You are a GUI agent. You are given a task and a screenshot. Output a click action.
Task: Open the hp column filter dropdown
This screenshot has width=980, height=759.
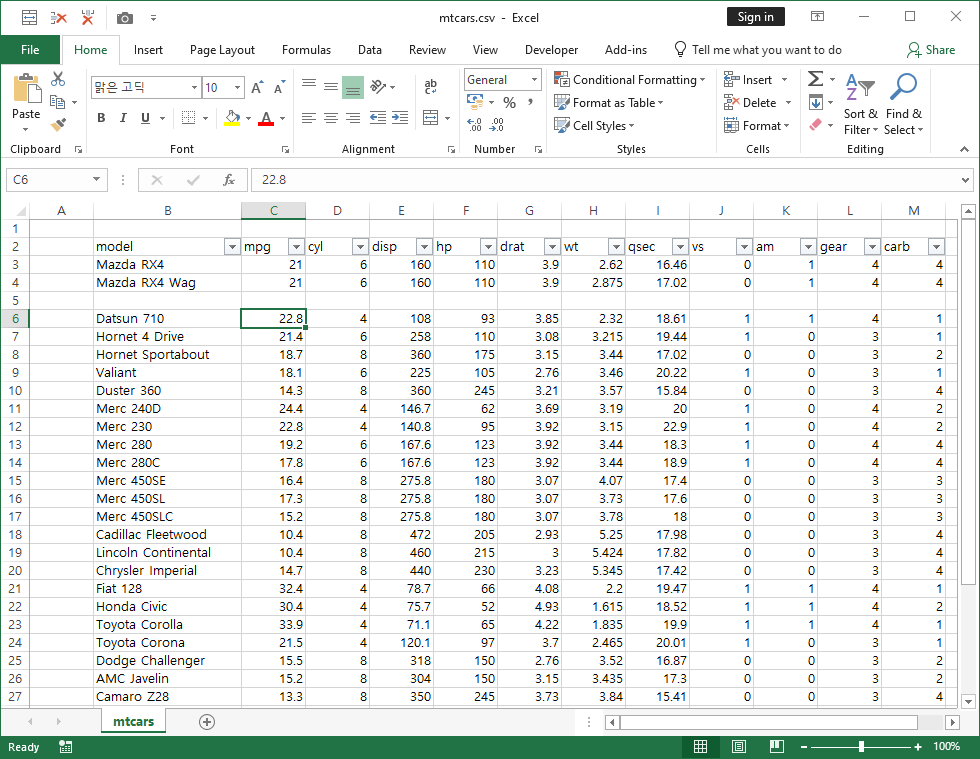click(x=488, y=247)
